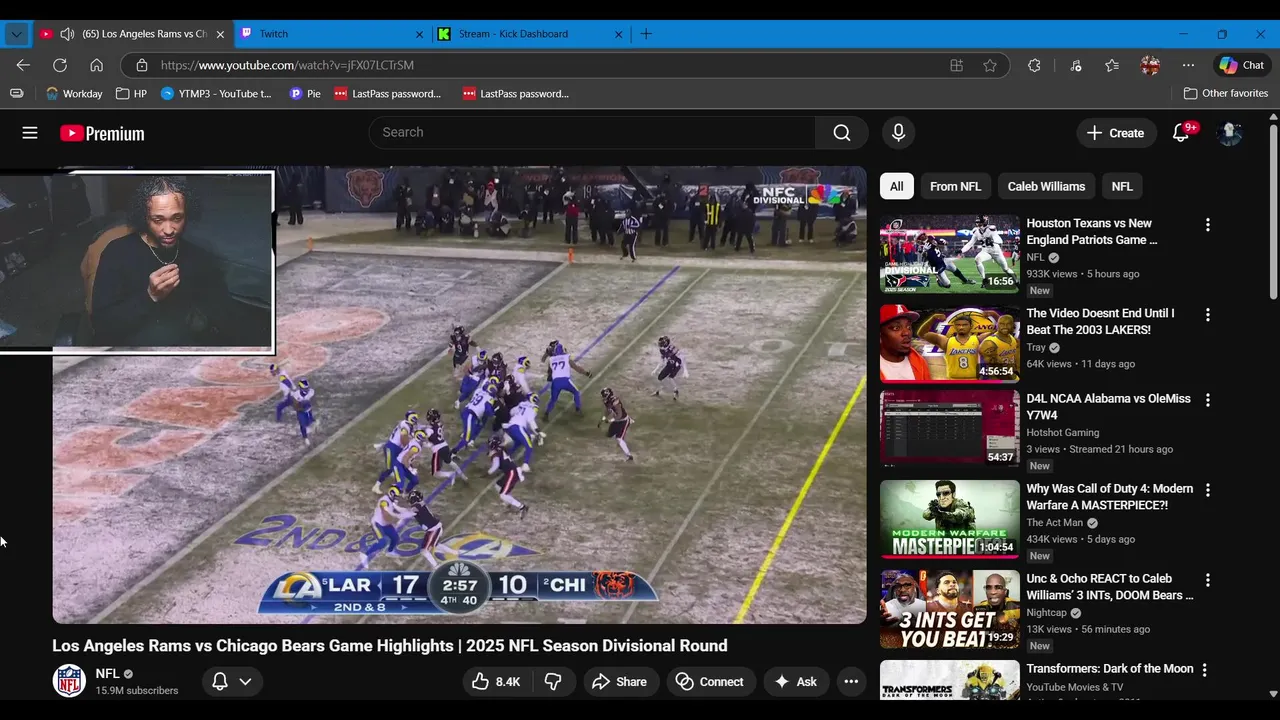Click the Share button

pos(620,682)
